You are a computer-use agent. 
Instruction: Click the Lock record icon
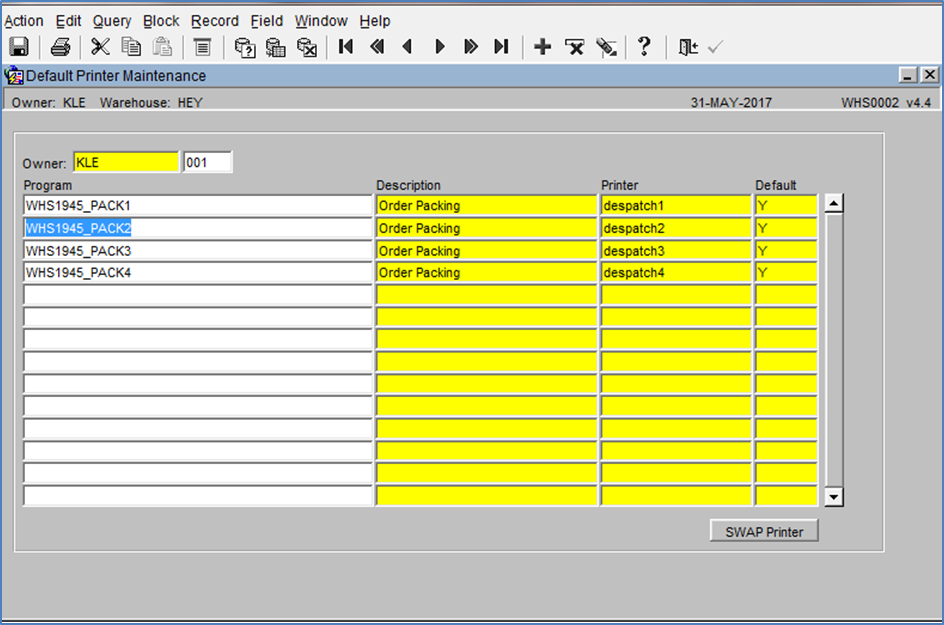(x=606, y=47)
